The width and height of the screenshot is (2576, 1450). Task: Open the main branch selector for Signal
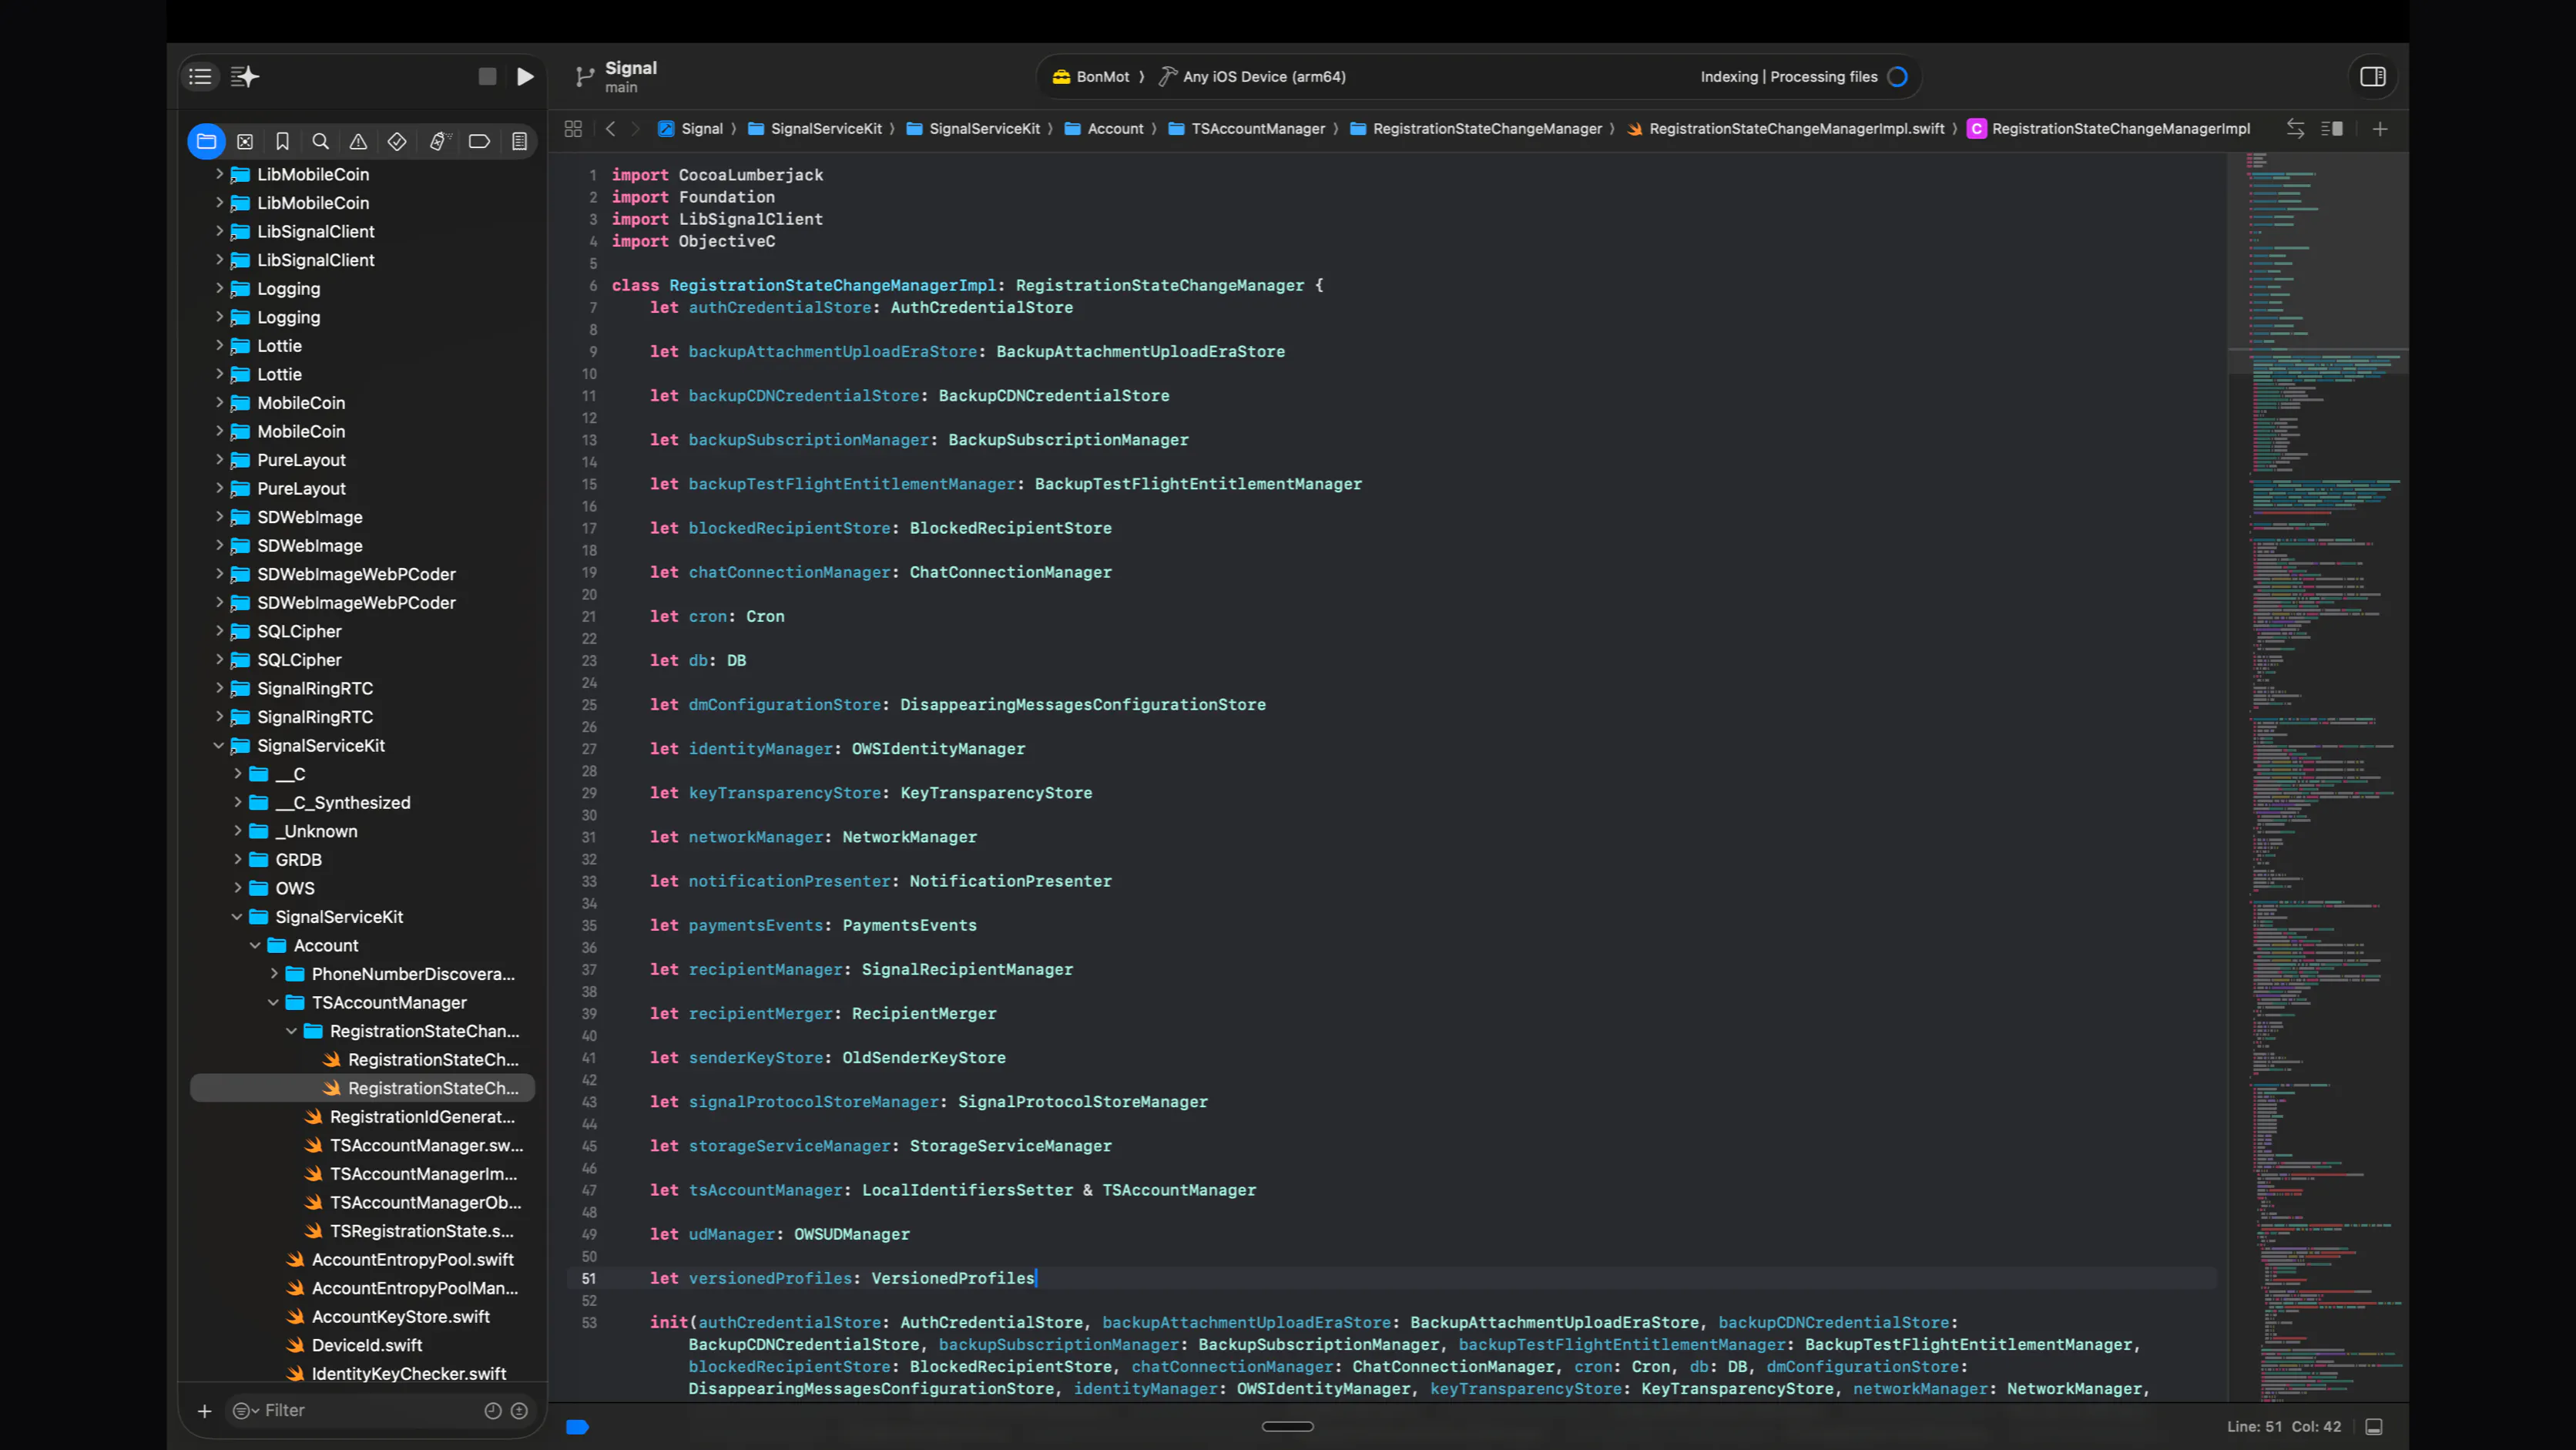(617, 77)
